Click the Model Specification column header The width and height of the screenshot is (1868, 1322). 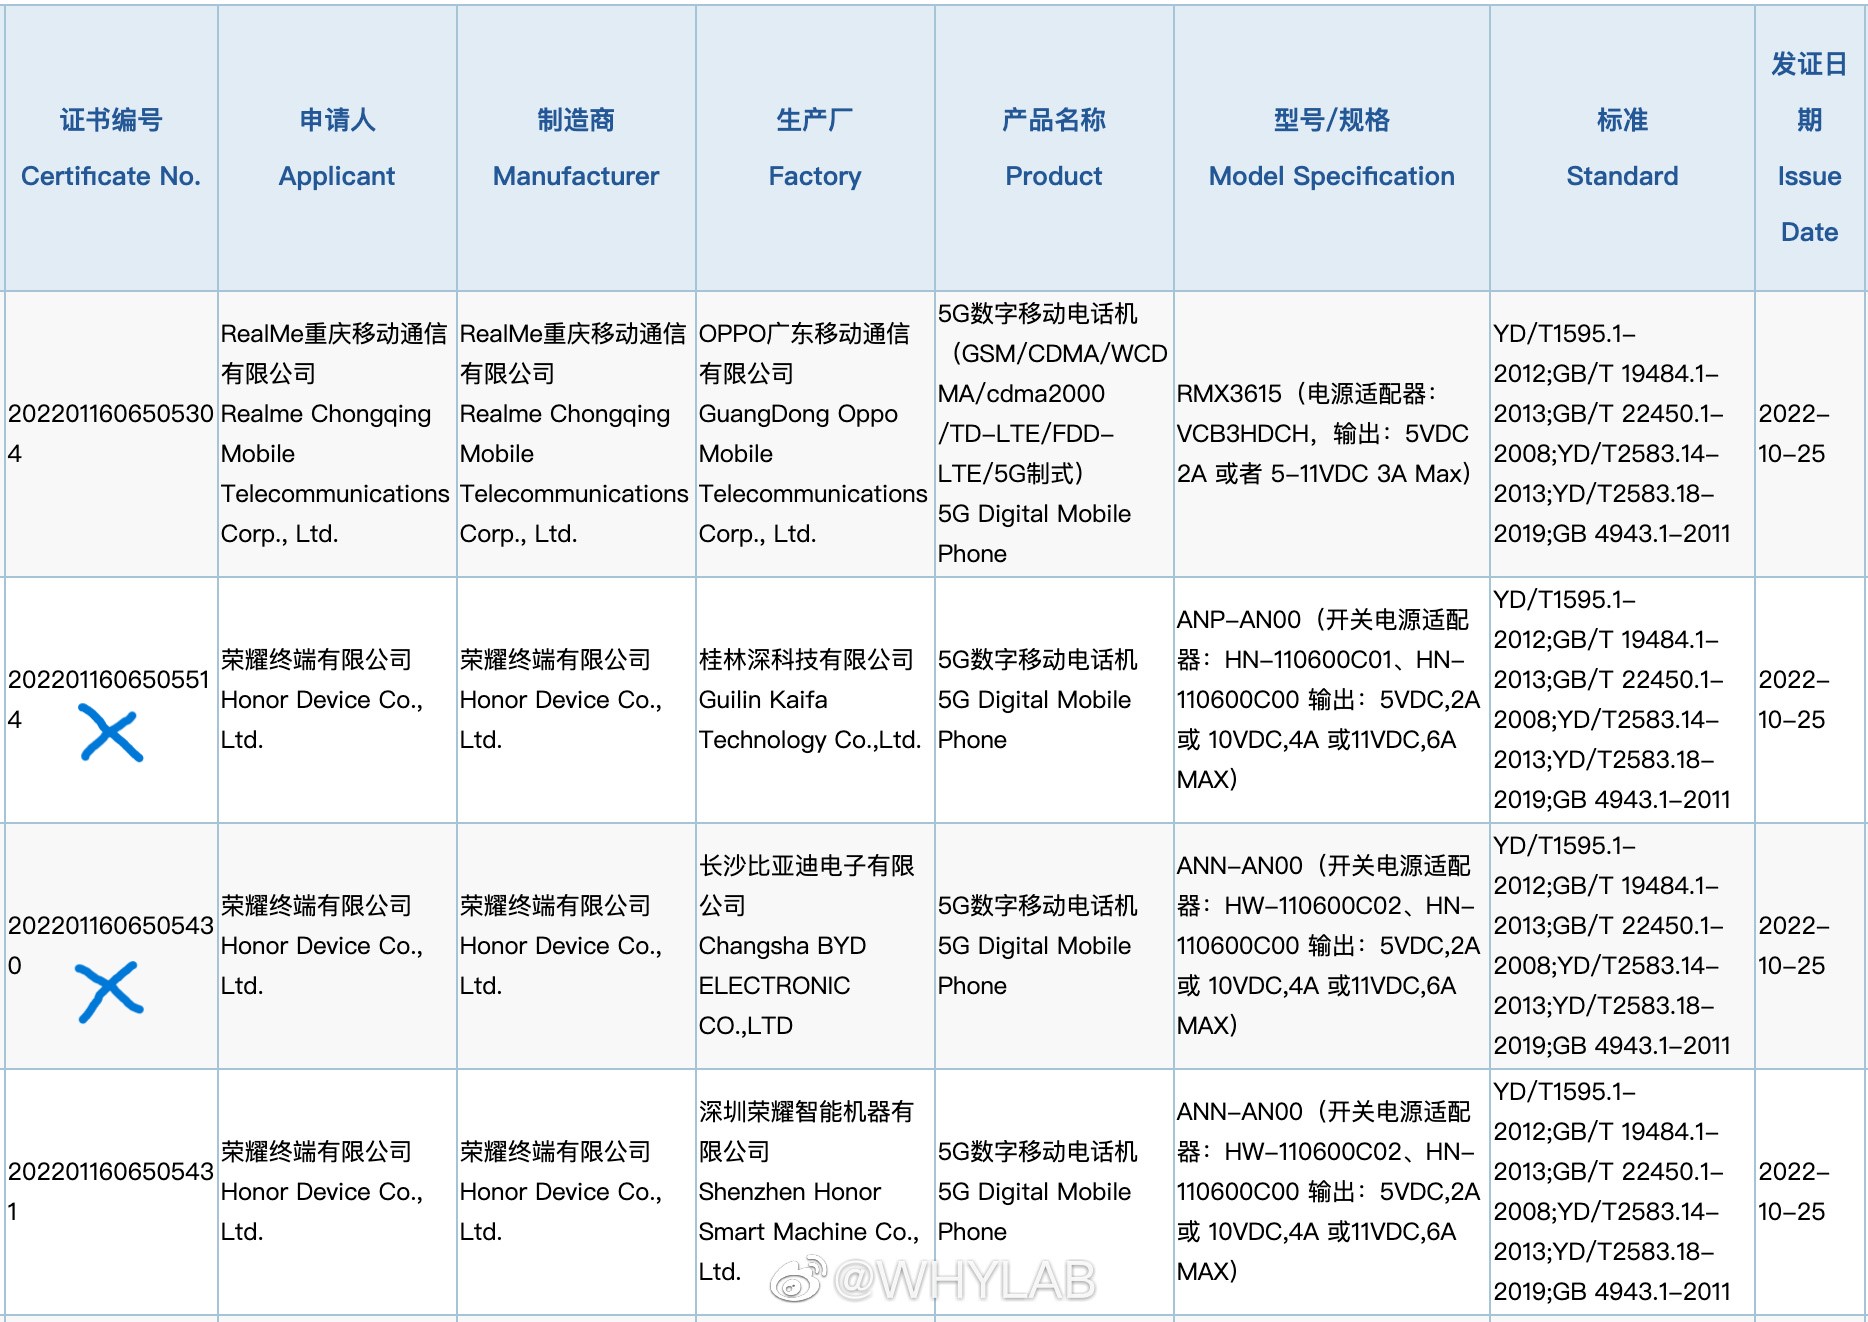(x=1331, y=148)
